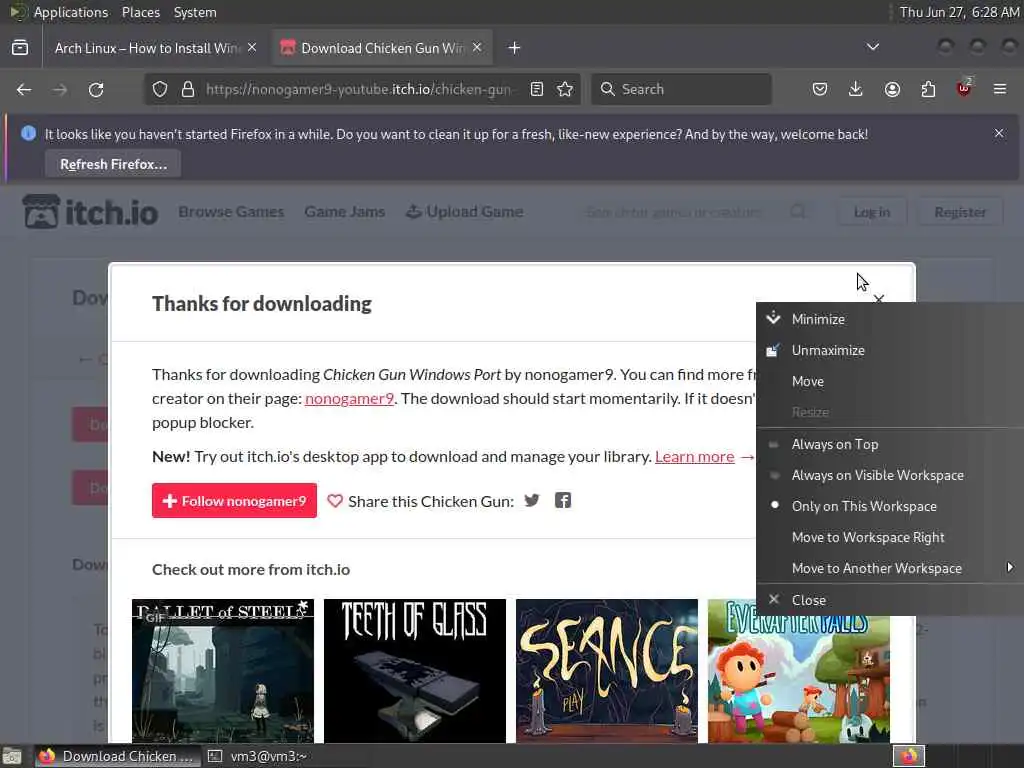Switch to the Download Chicken Gun tab

click(382, 48)
